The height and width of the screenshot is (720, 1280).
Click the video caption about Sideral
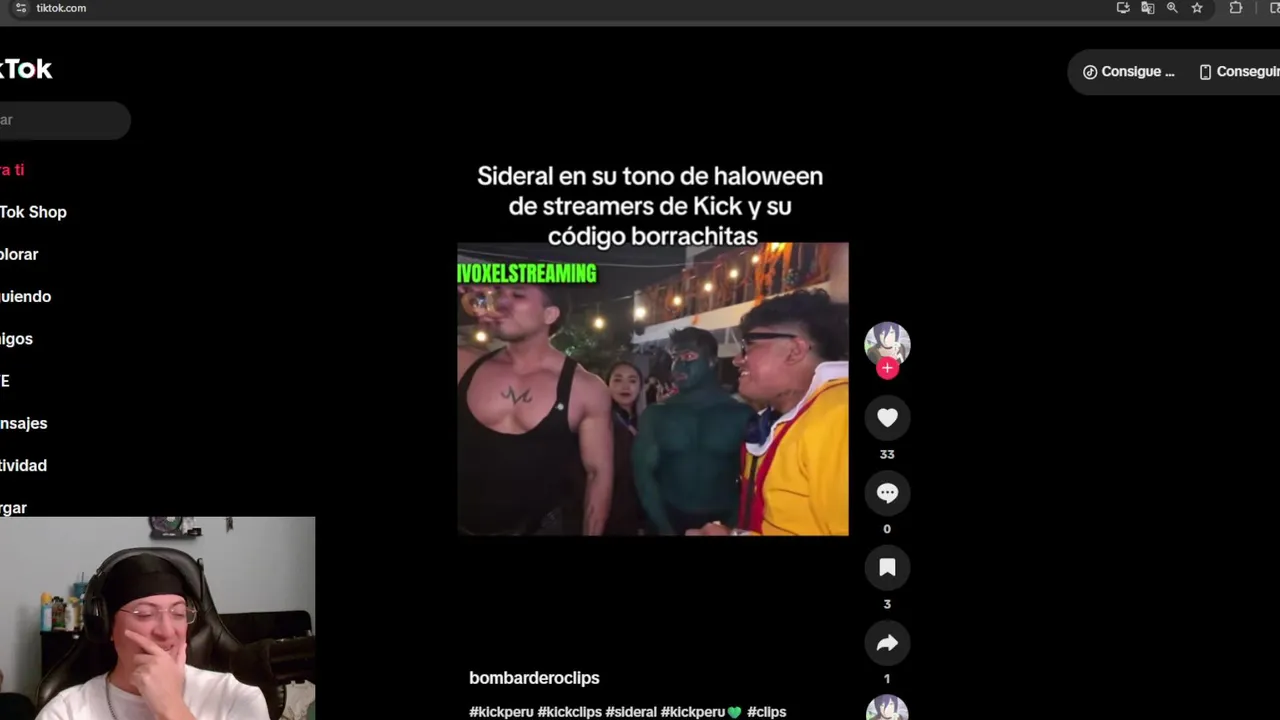click(x=650, y=206)
